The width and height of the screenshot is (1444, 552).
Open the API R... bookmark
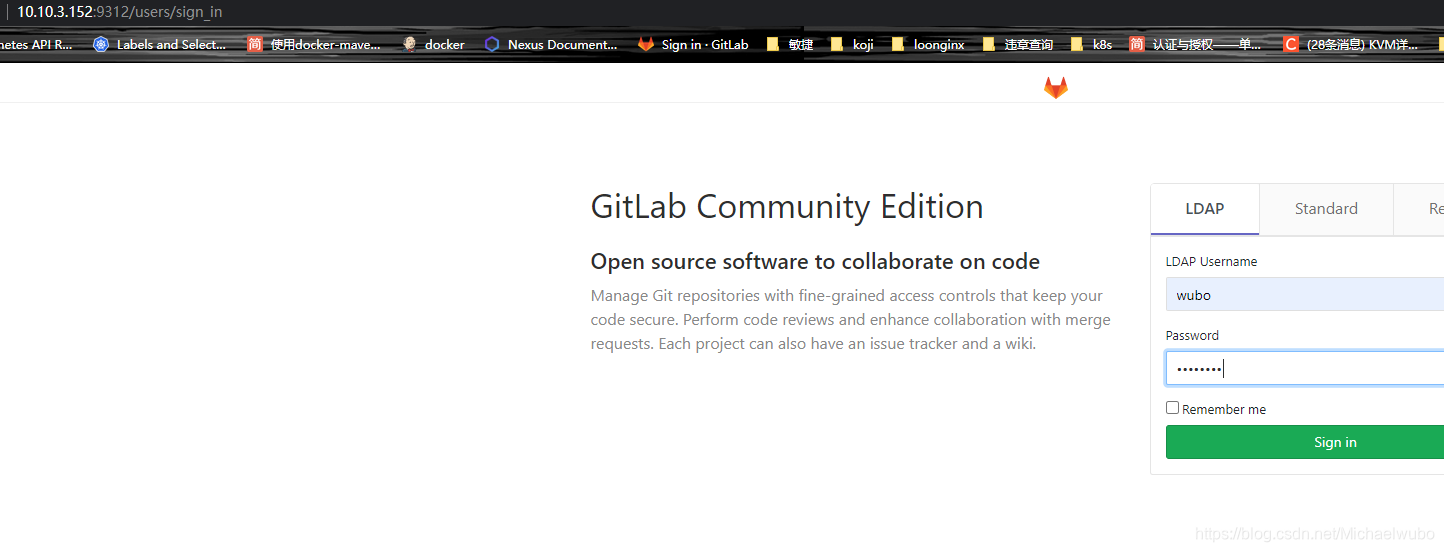coord(36,44)
